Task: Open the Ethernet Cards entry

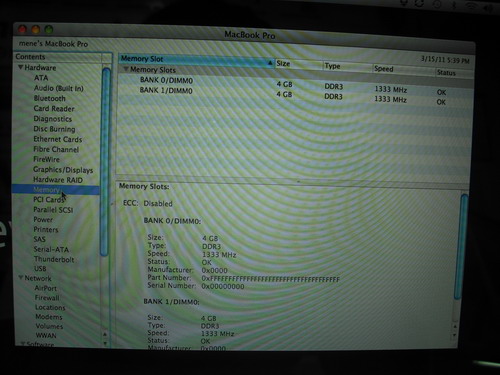Action: click(x=58, y=139)
